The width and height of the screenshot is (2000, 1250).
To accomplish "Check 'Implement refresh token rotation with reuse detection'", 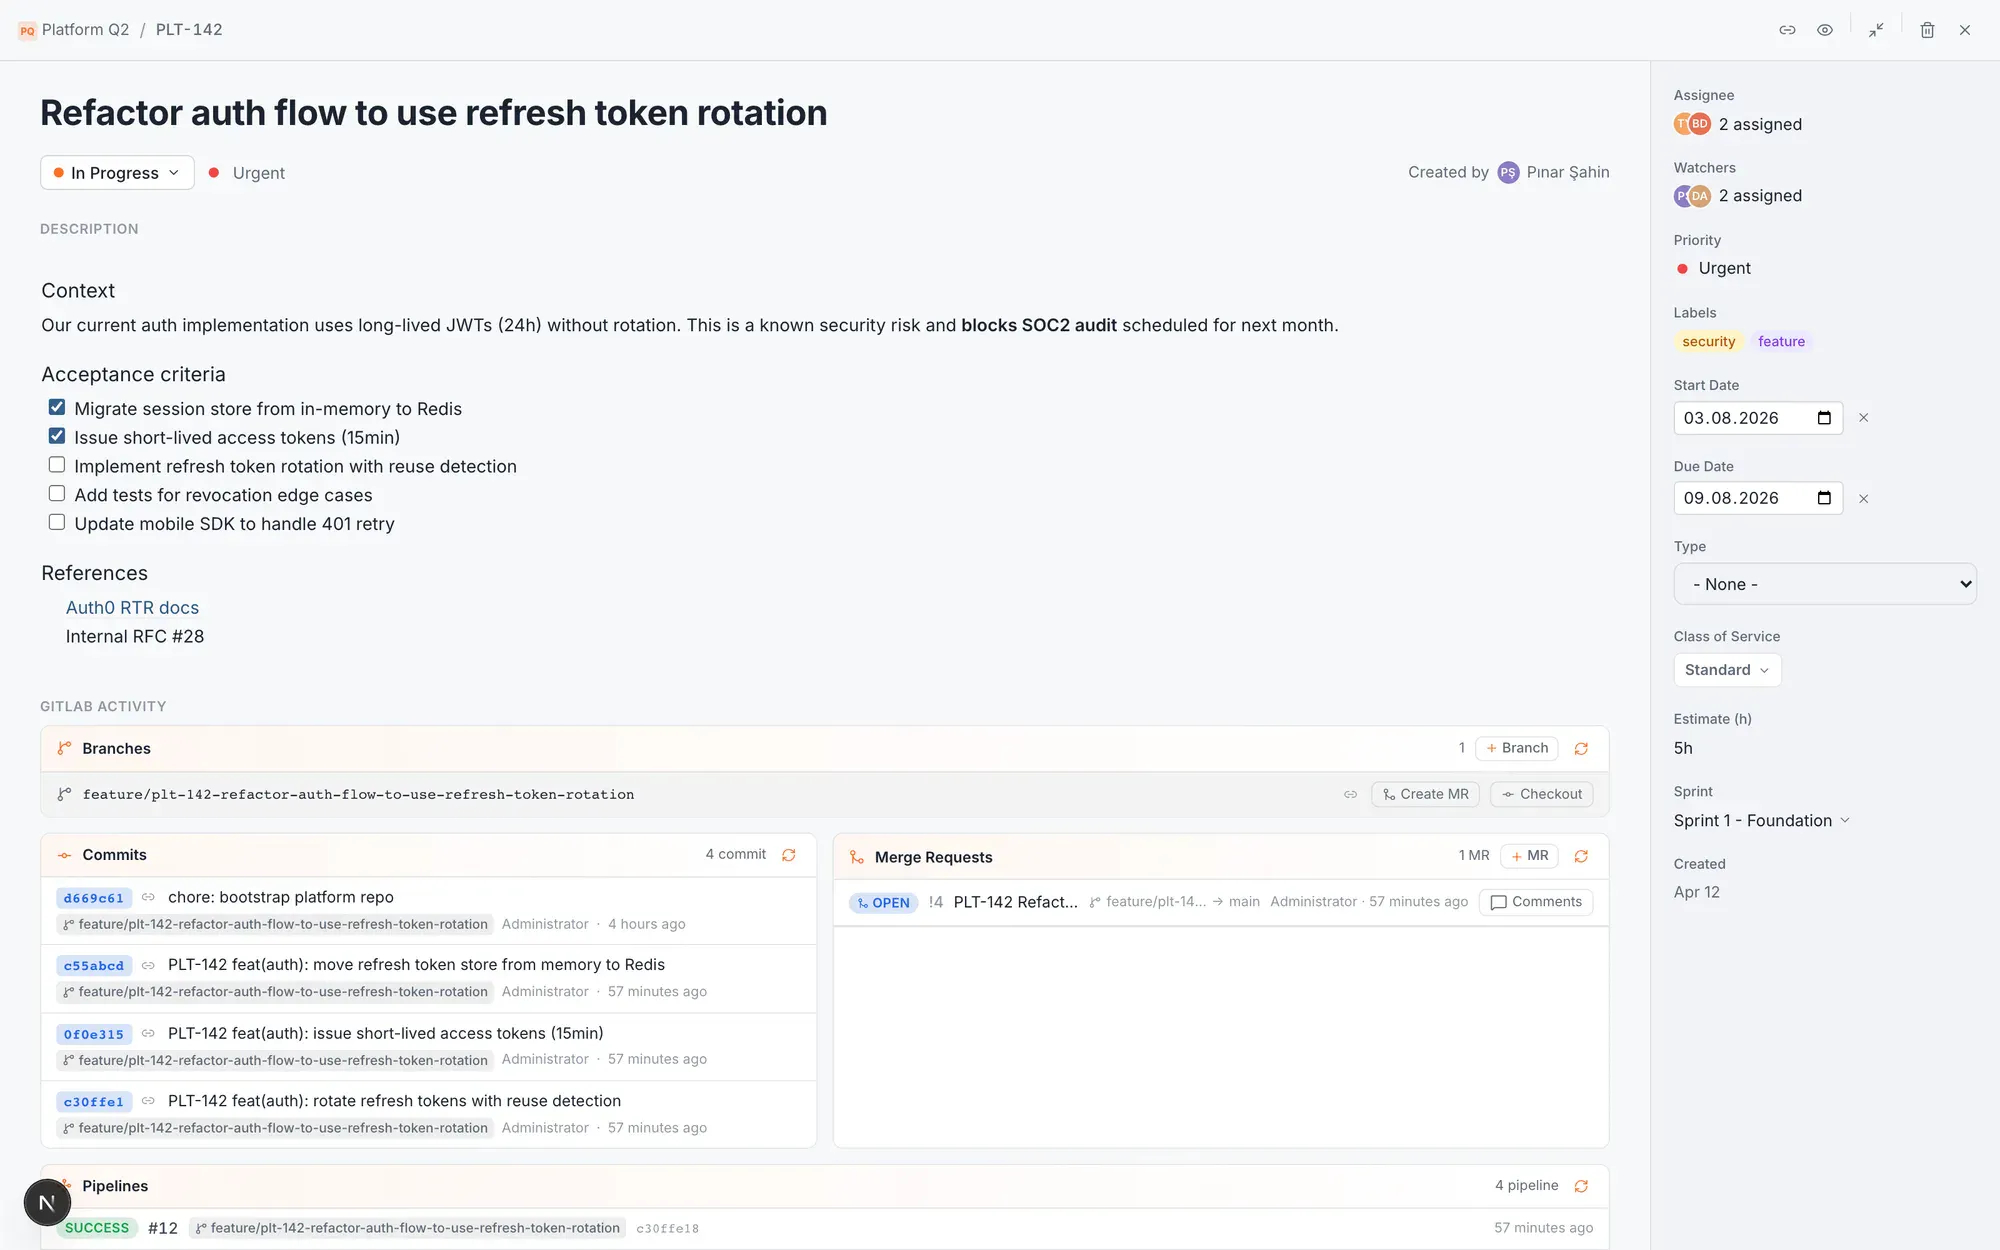I will coord(57,465).
